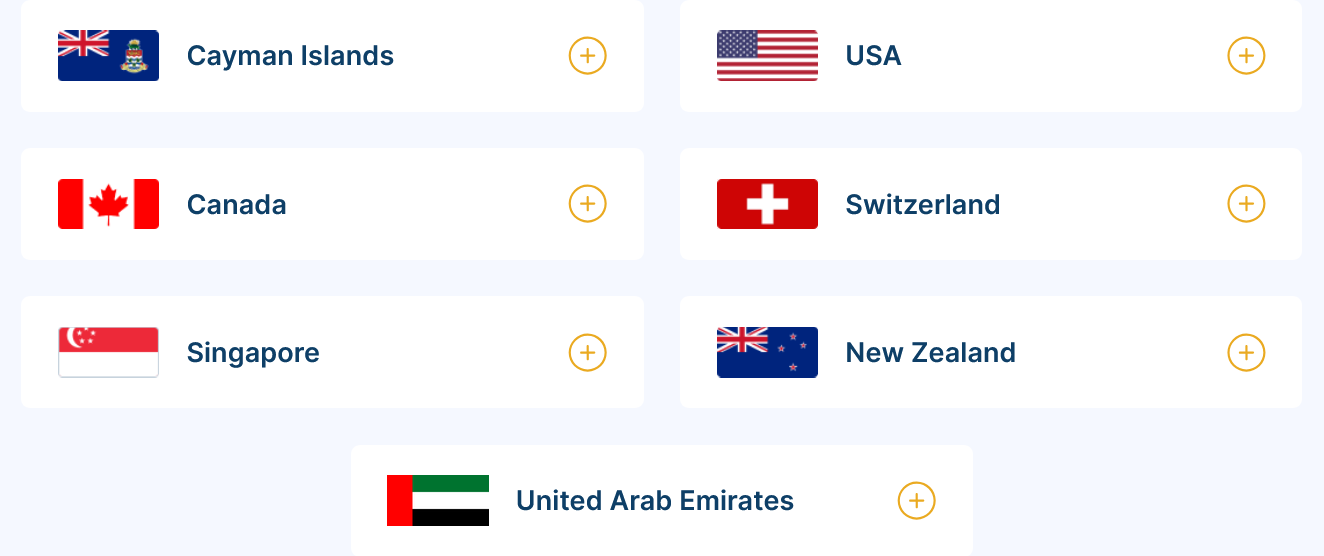Expand the USA accordion with plus icon
Screen dimensions: 1324x556
coord(1246,56)
